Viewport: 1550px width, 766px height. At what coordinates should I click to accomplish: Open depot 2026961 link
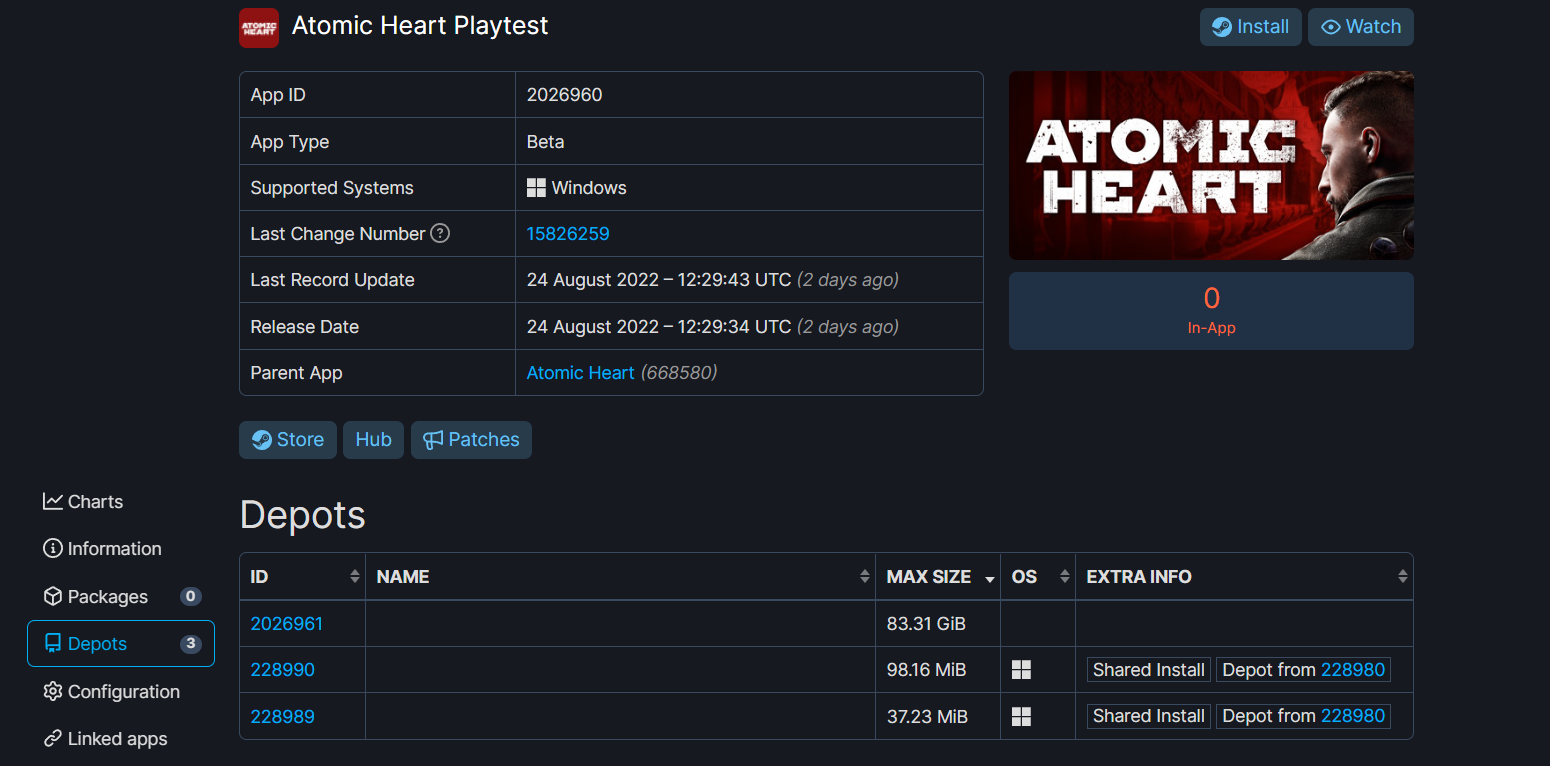(287, 624)
